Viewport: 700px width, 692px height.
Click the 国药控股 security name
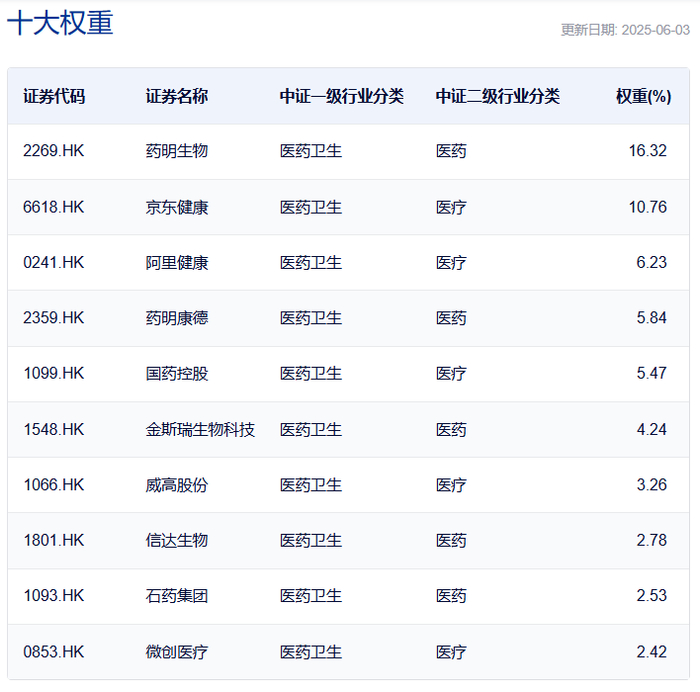(177, 373)
